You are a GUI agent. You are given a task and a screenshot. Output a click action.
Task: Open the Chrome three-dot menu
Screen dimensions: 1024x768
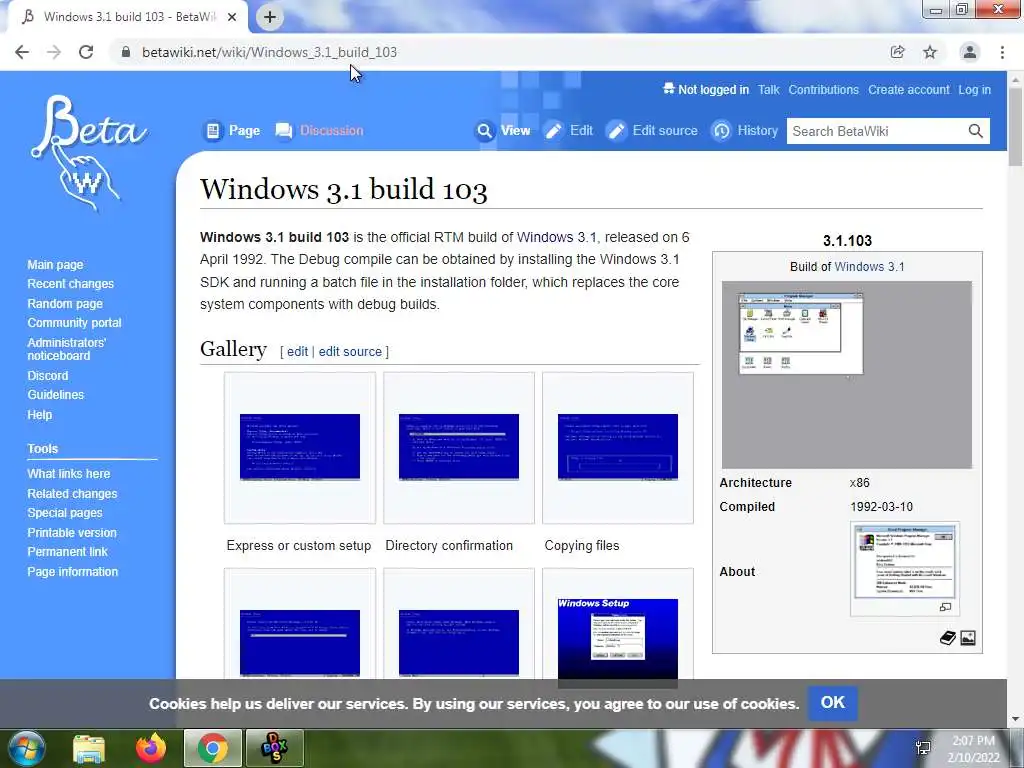[1002, 52]
